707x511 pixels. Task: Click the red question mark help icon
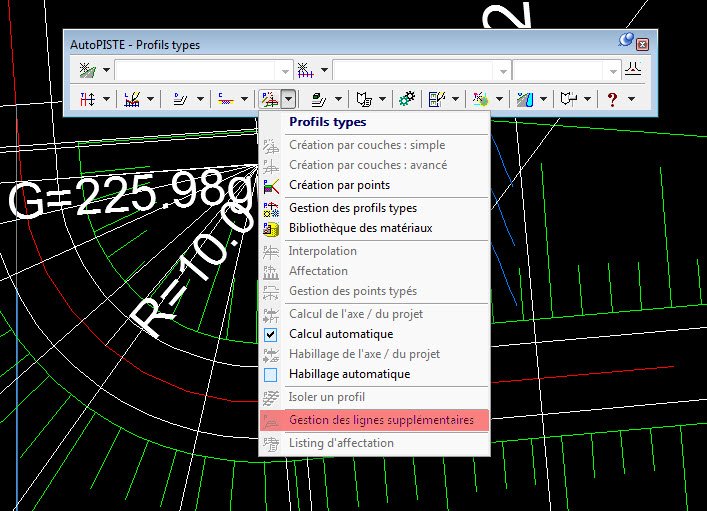pos(612,99)
